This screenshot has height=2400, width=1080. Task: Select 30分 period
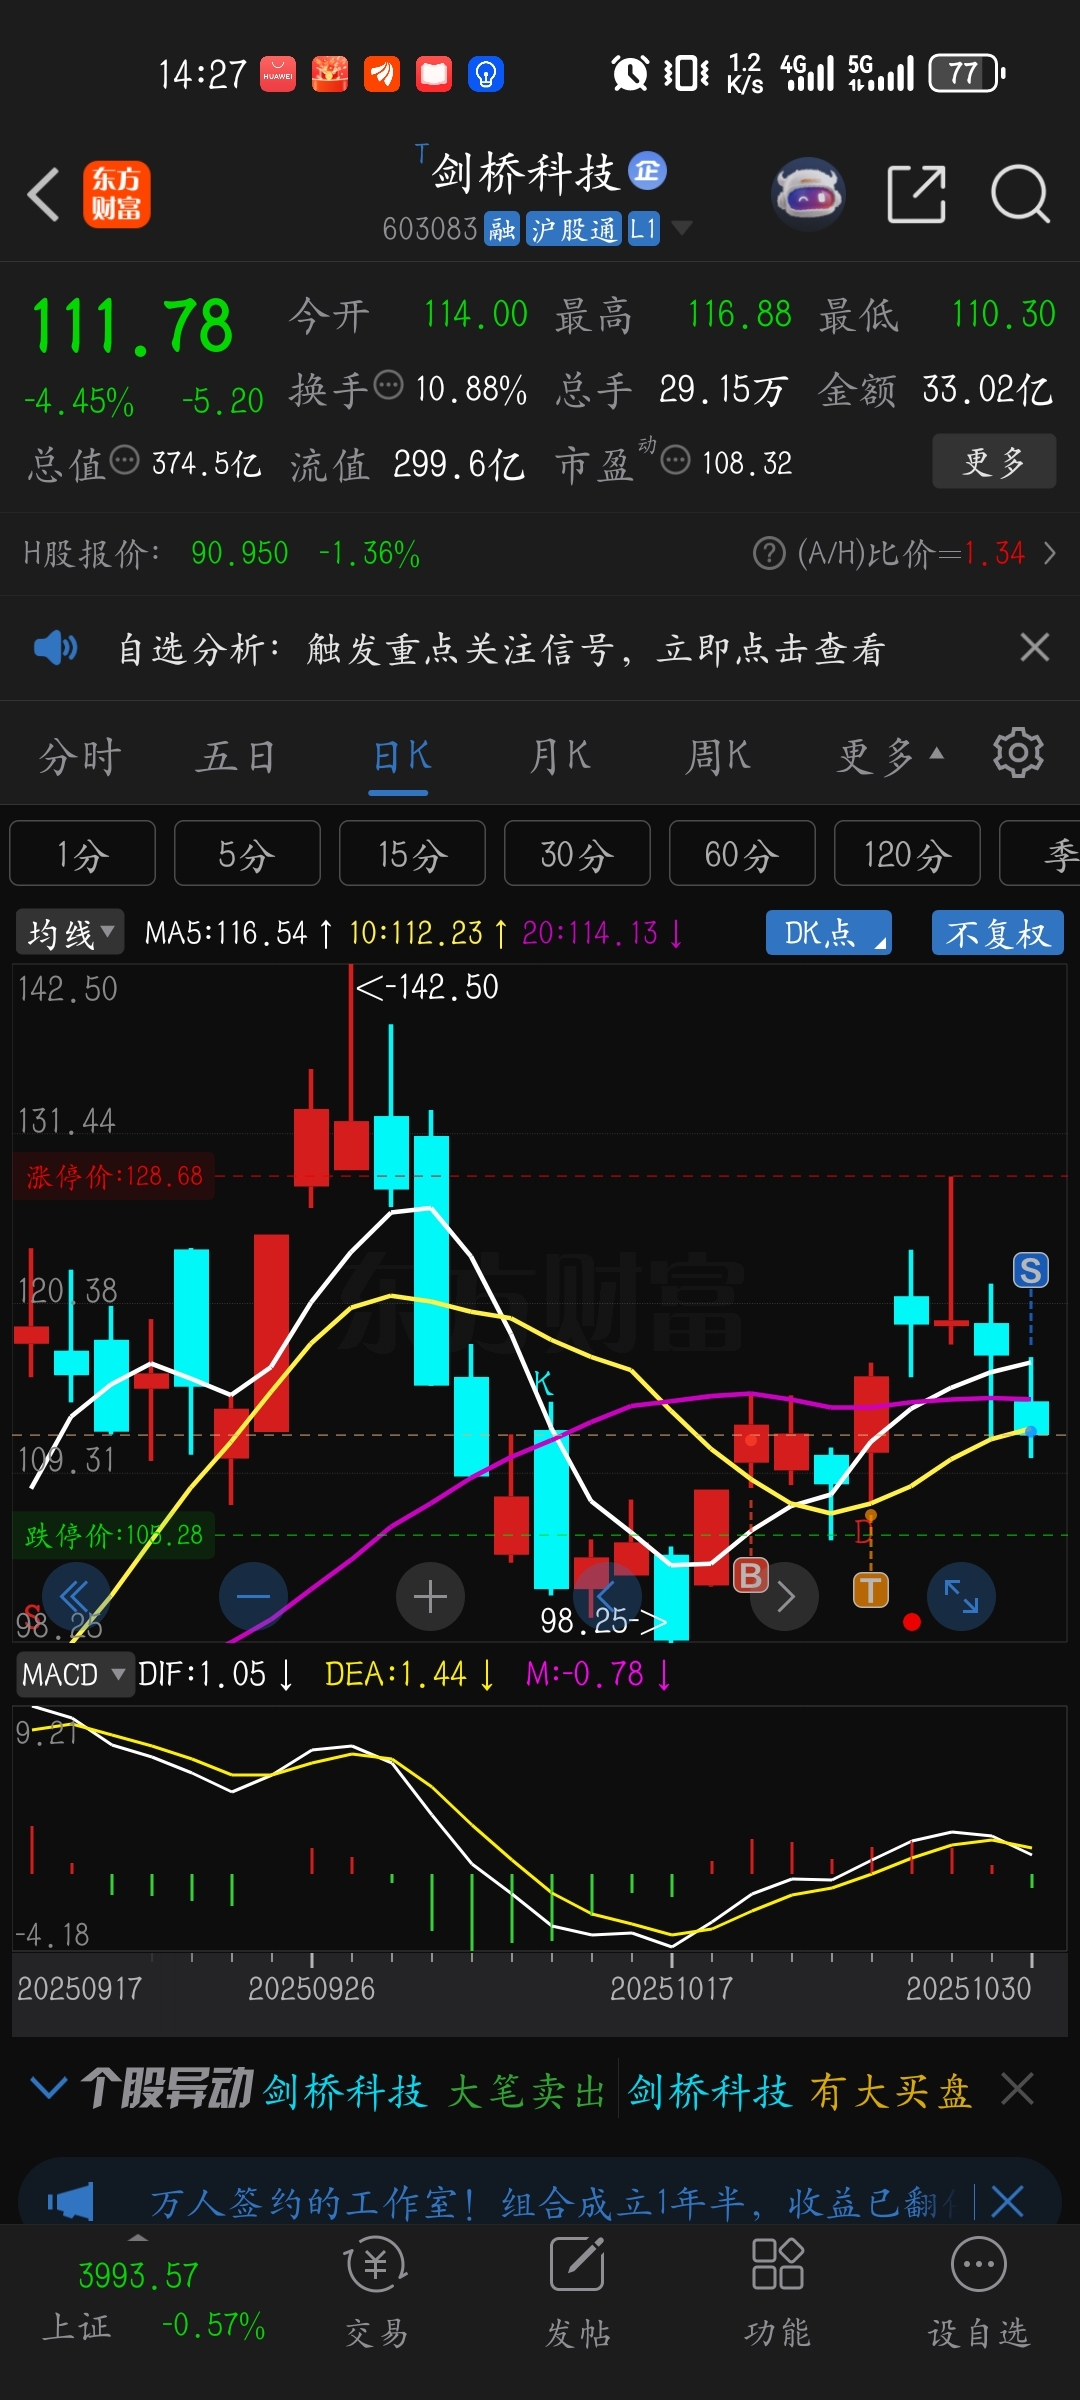coord(577,854)
